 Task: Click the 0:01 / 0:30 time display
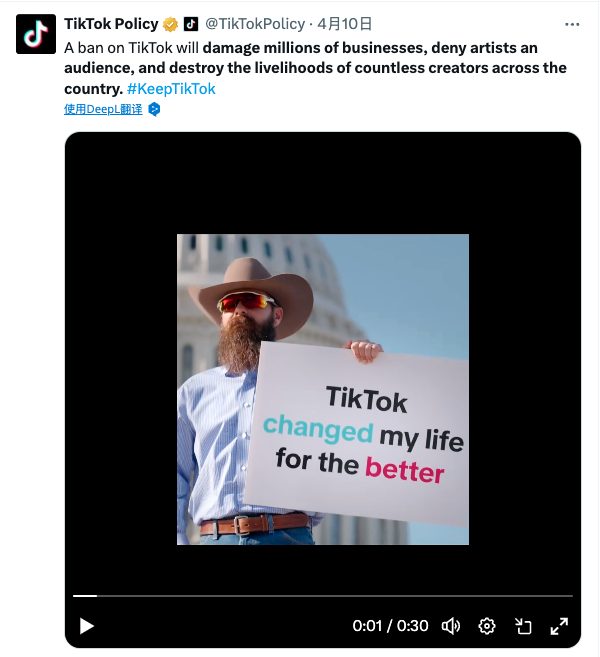coord(390,626)
